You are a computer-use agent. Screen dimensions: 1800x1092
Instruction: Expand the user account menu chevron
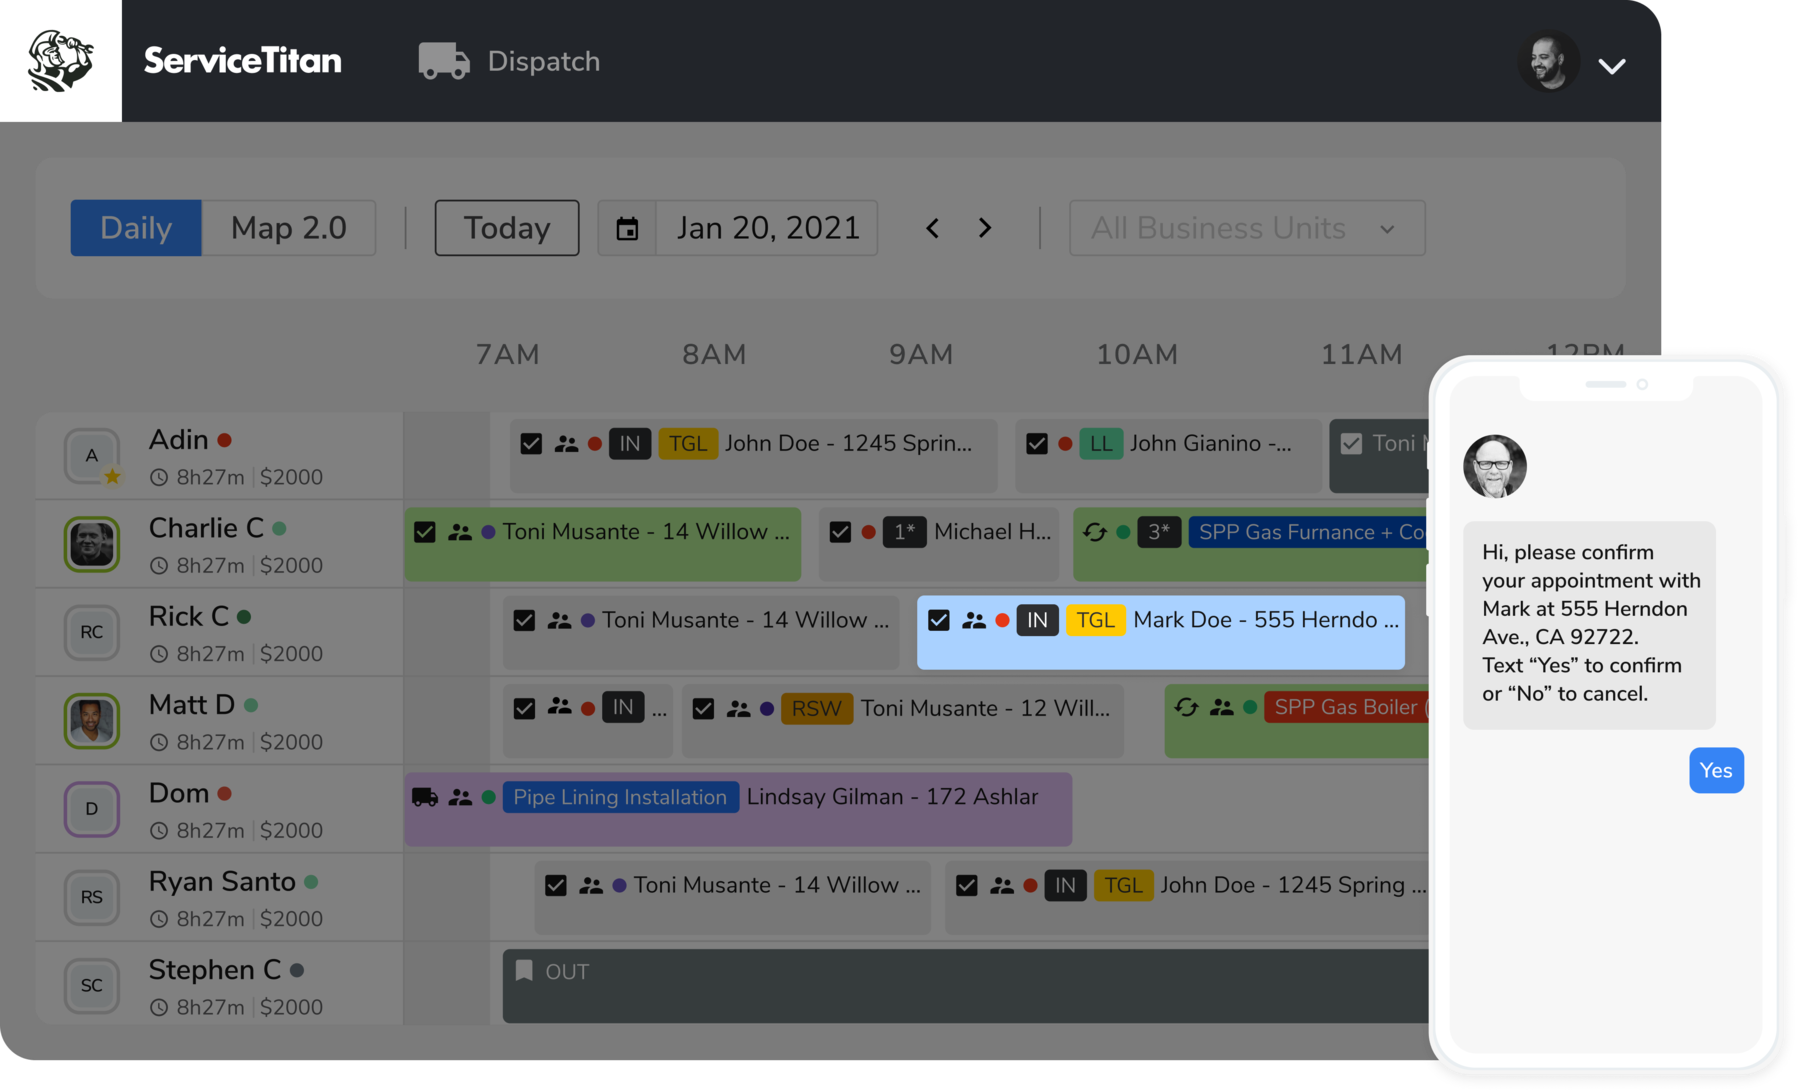tap(1612, 66)
